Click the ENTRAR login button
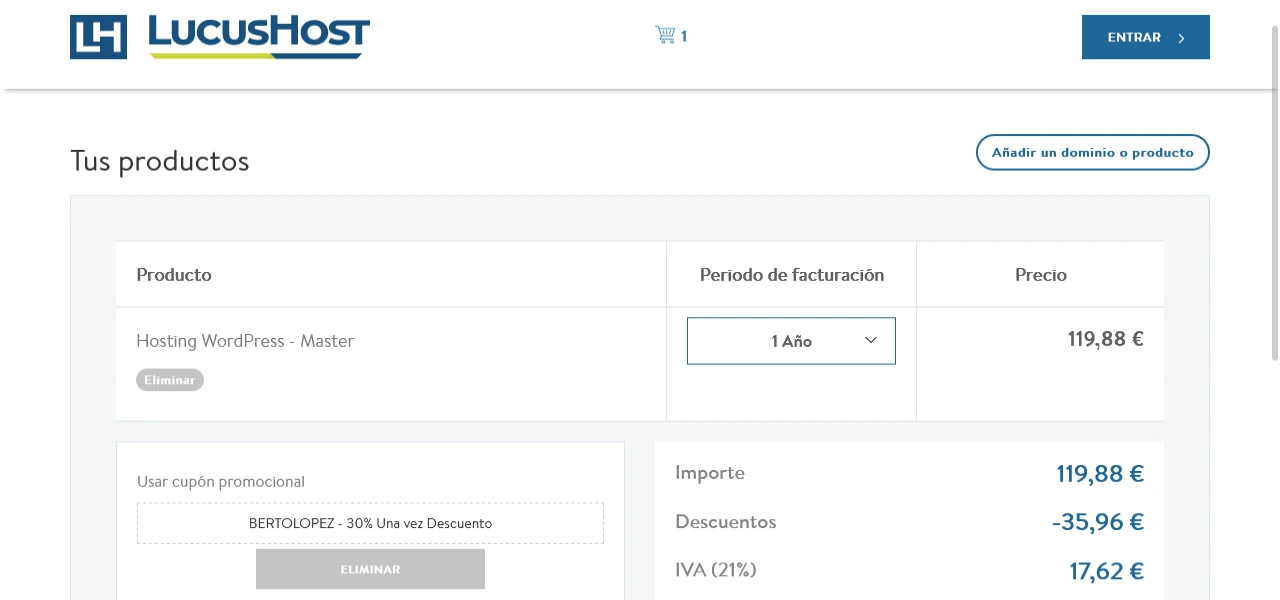 (x=1146, y=37)
